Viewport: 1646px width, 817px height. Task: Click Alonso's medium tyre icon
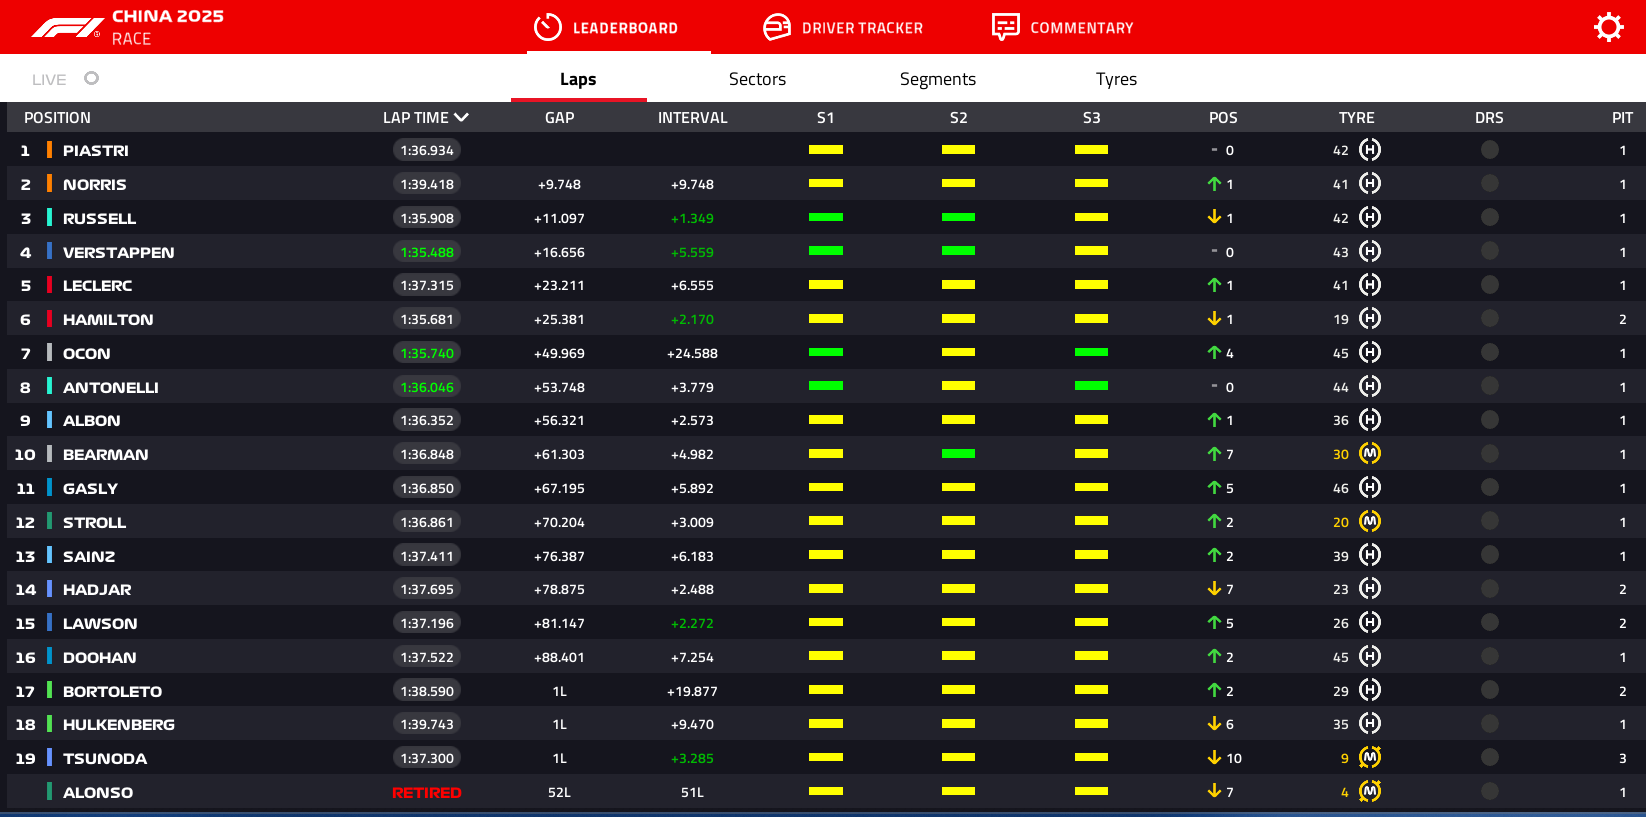[1370, 792]
